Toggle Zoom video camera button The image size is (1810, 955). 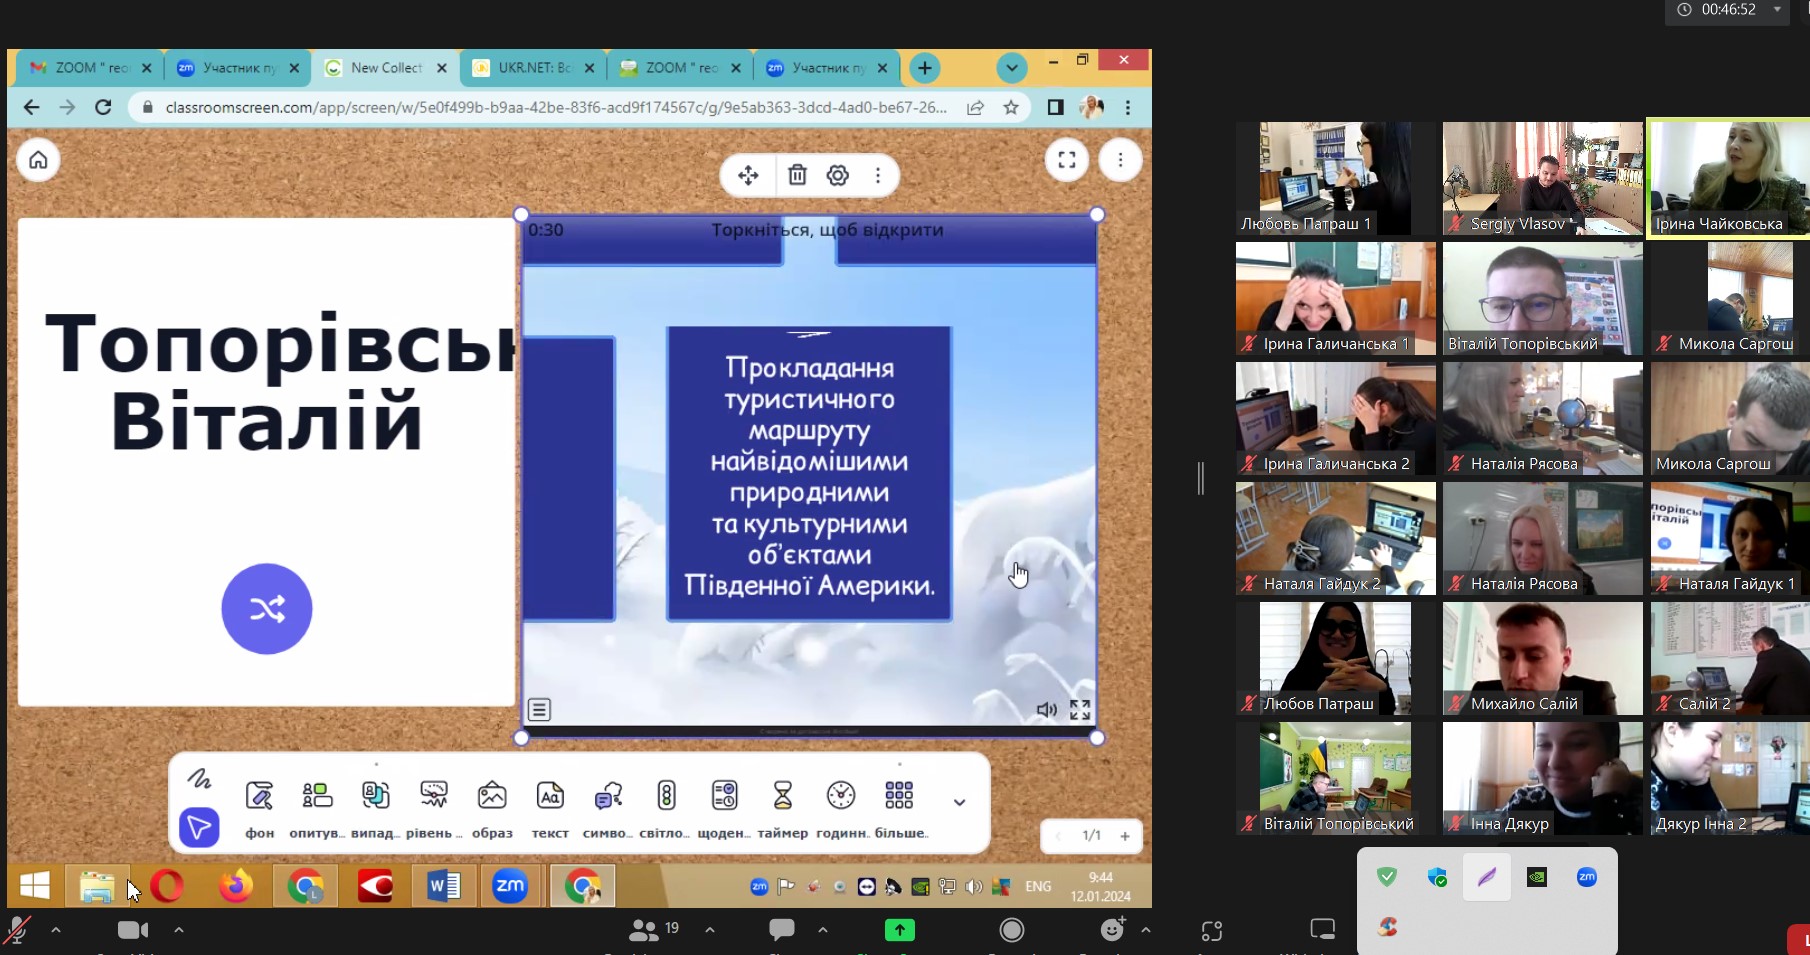tap(132, 930)
